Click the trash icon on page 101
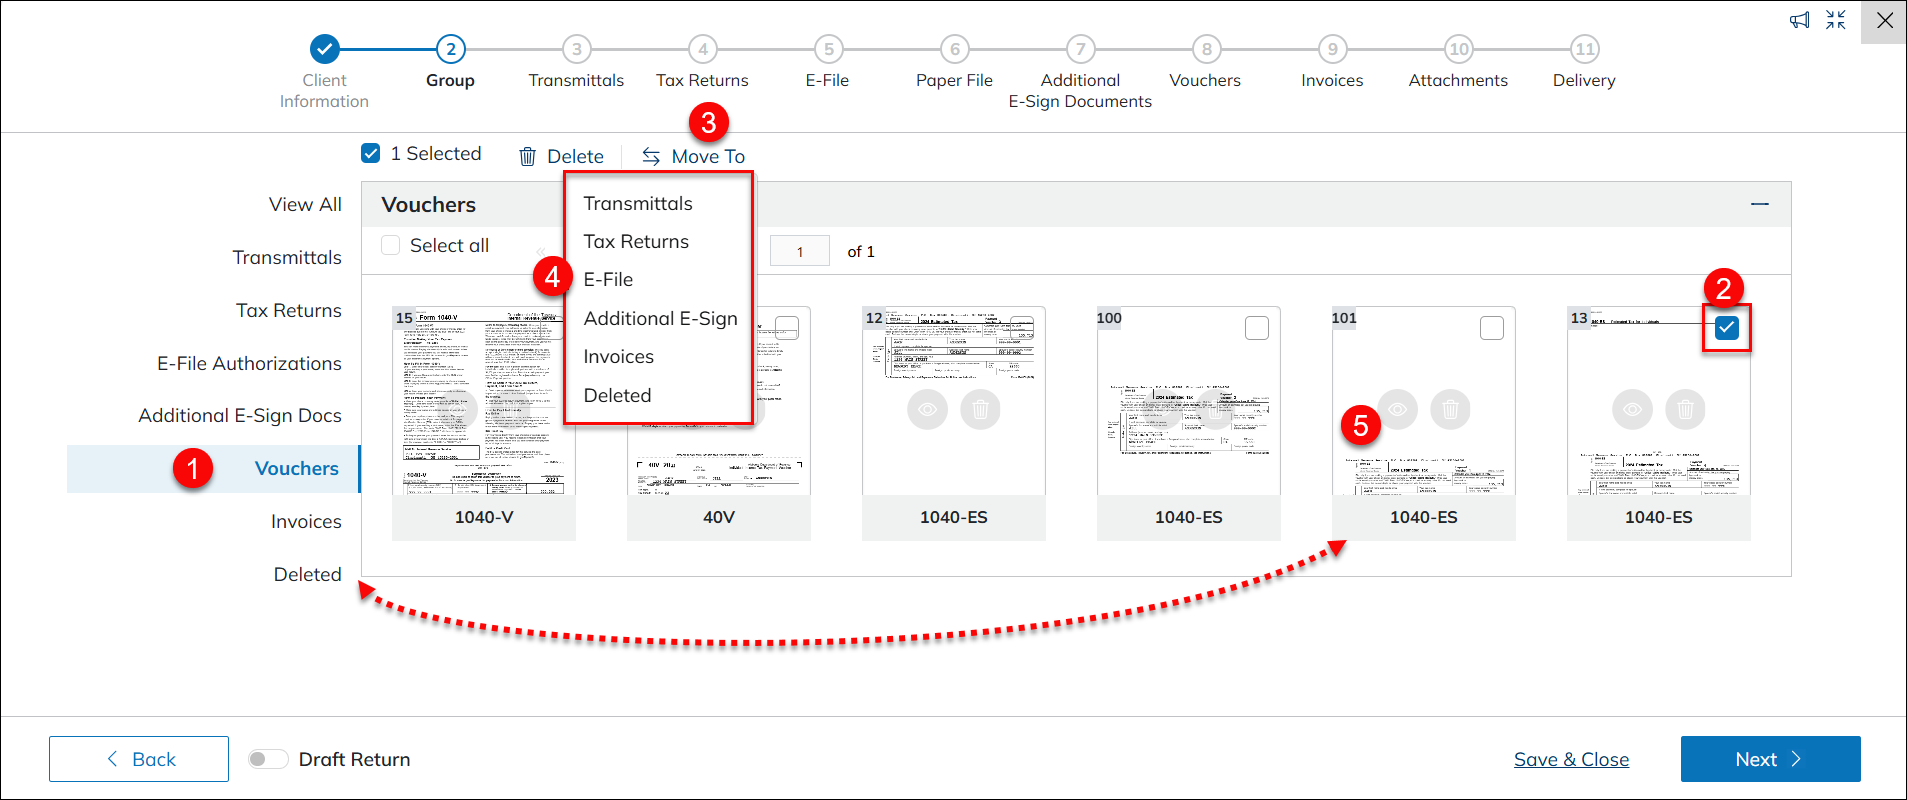 point(1450,409)
